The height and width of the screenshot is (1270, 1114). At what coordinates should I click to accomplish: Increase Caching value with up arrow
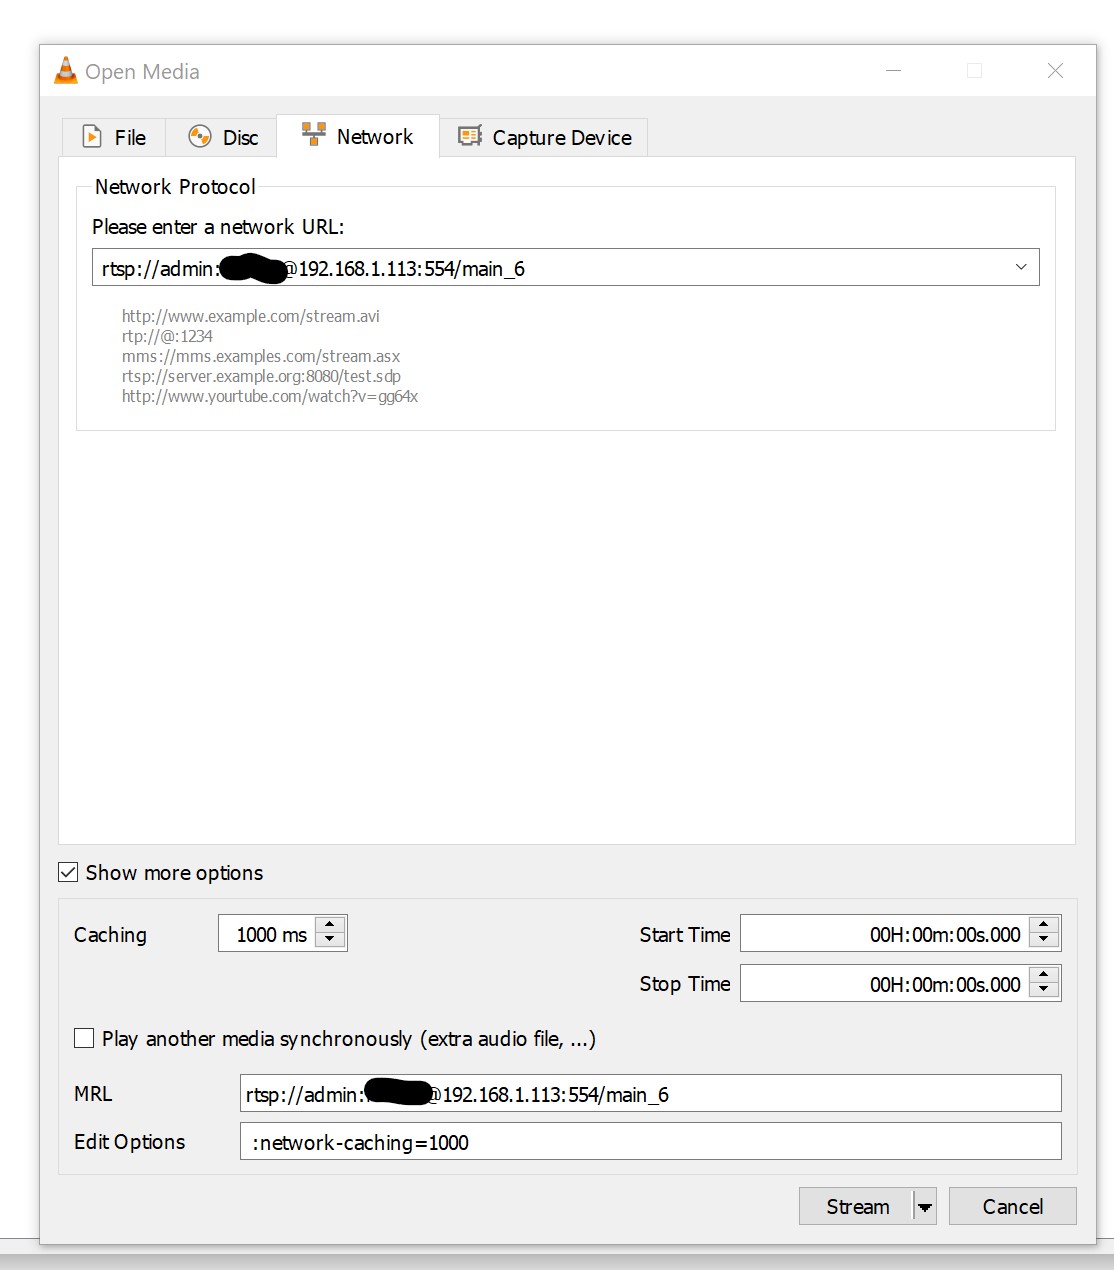pyautogui.click(x=330, y=926)
